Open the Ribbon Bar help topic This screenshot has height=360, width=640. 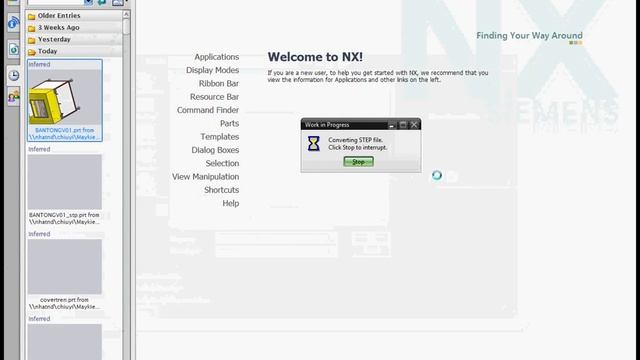point(219,83)
